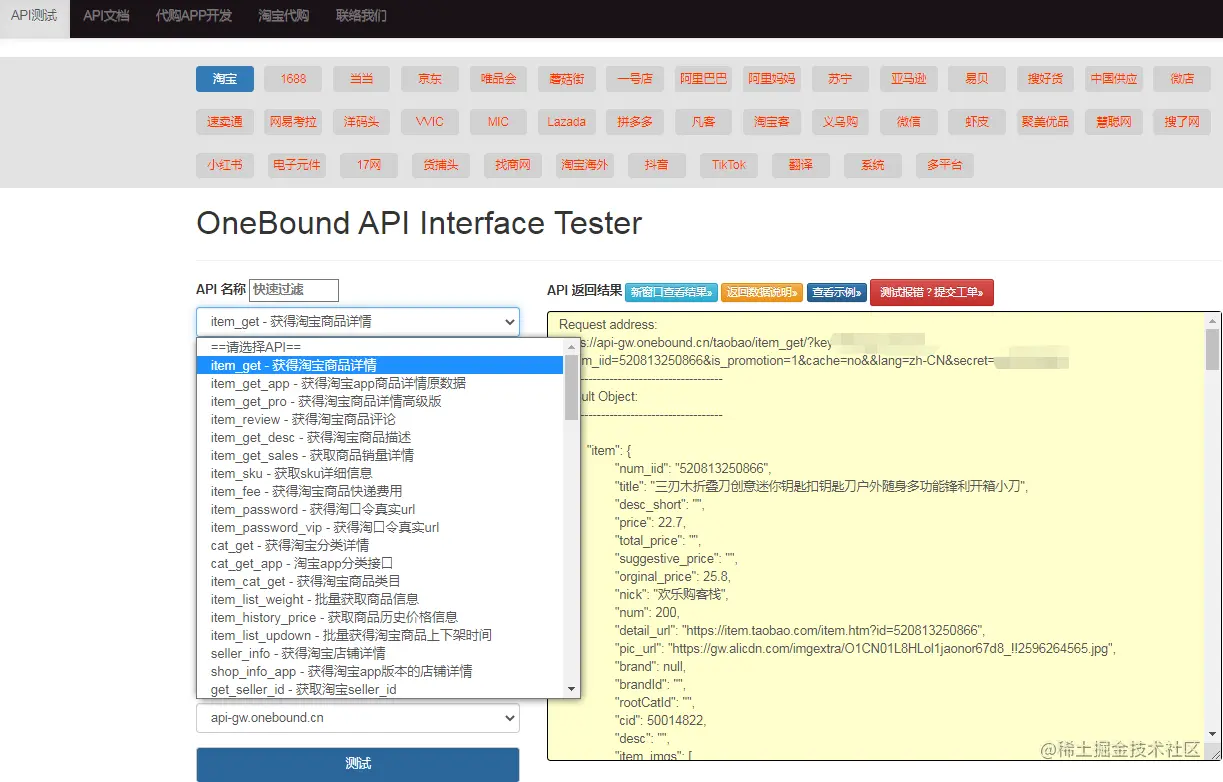Choose item_password 获得淘口令真实url option
Viewport: 1223px width, 782px height.
click(380, 509)
